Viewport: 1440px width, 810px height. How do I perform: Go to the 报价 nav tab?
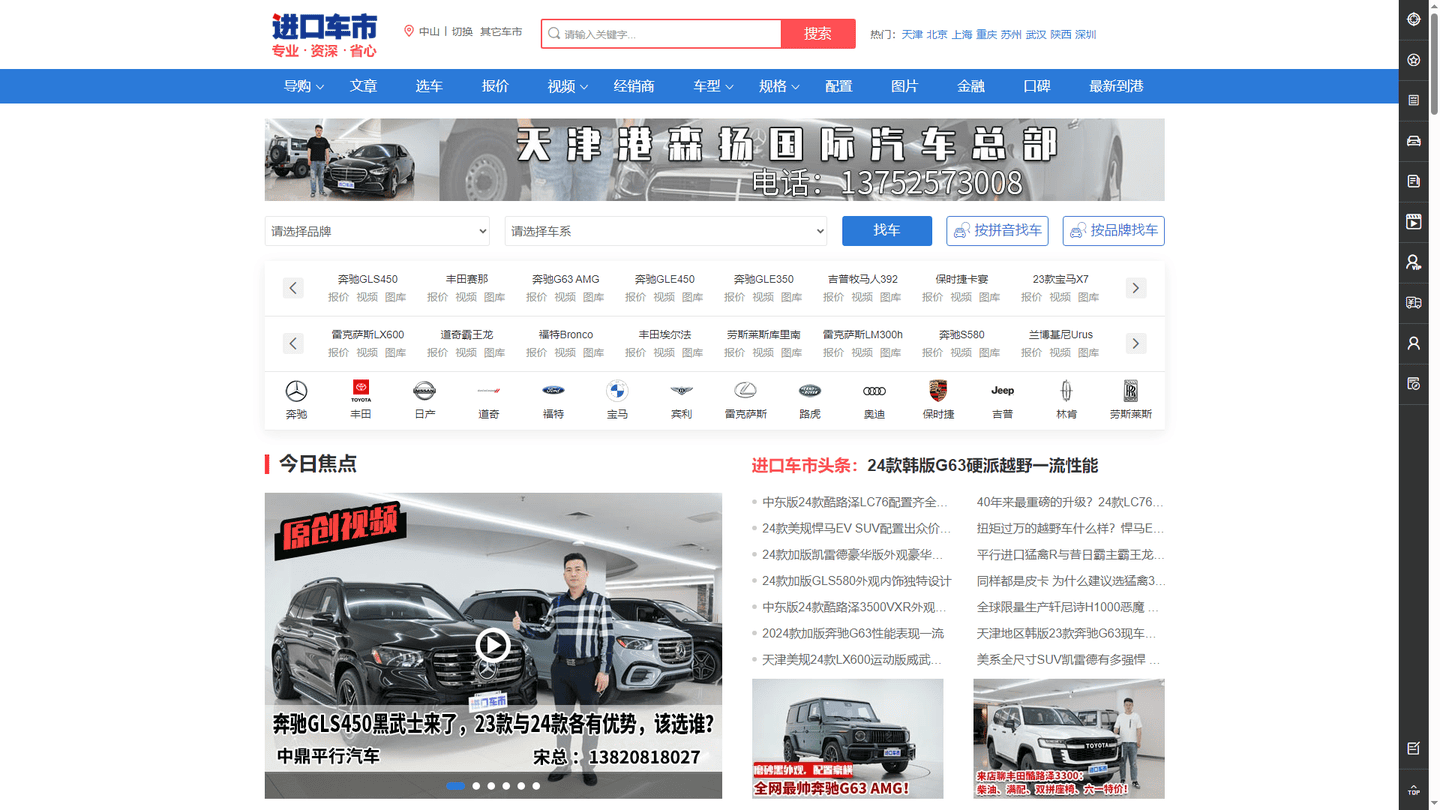coord(495,86)
